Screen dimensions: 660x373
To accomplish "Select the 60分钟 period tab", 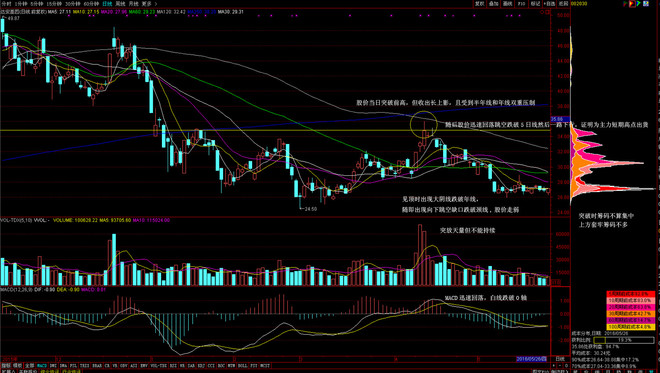I will 91,3.
